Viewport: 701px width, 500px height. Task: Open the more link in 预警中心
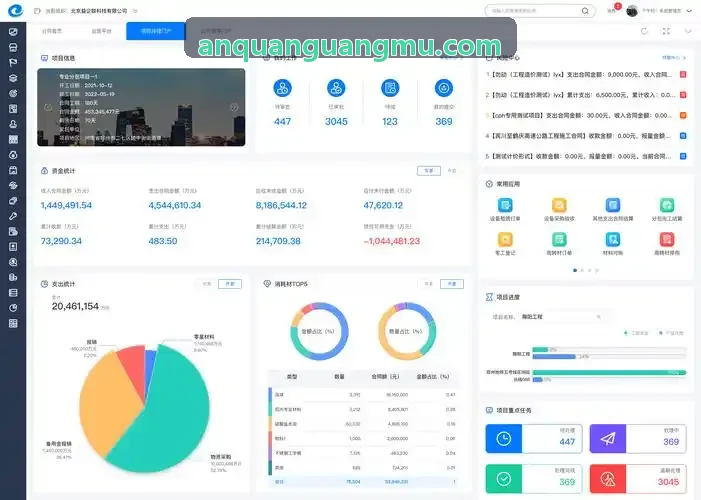pos(674,58)
